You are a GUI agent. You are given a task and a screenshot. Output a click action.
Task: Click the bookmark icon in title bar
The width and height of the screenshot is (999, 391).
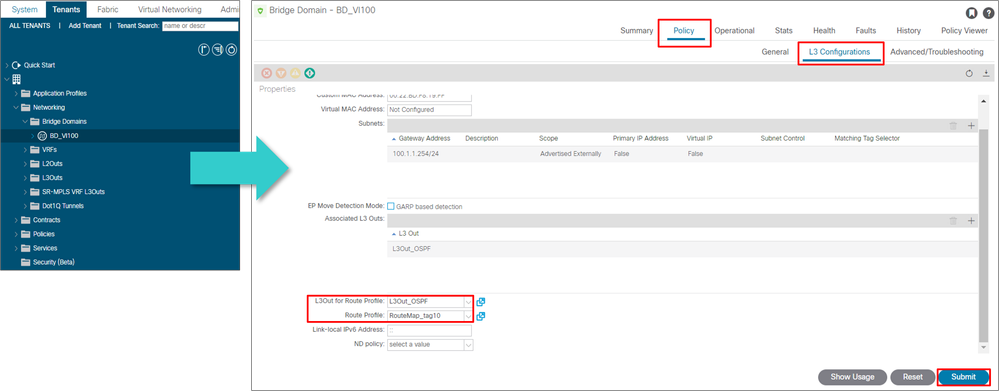971,13
